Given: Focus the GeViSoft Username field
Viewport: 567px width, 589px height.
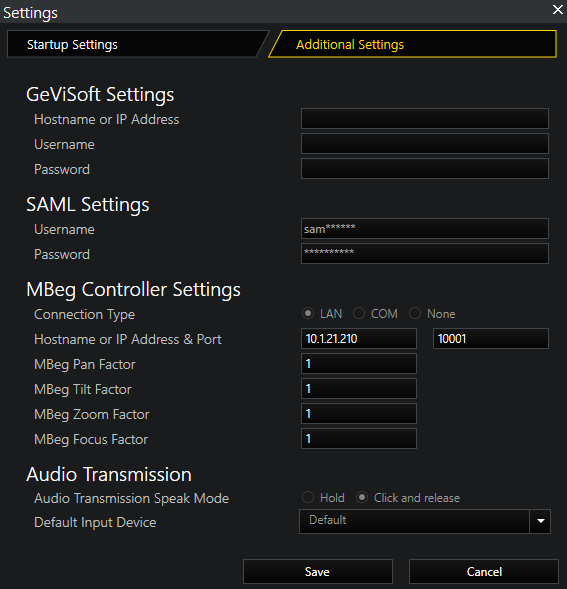Looking at the screenshot, I should (x=425, y=143).
